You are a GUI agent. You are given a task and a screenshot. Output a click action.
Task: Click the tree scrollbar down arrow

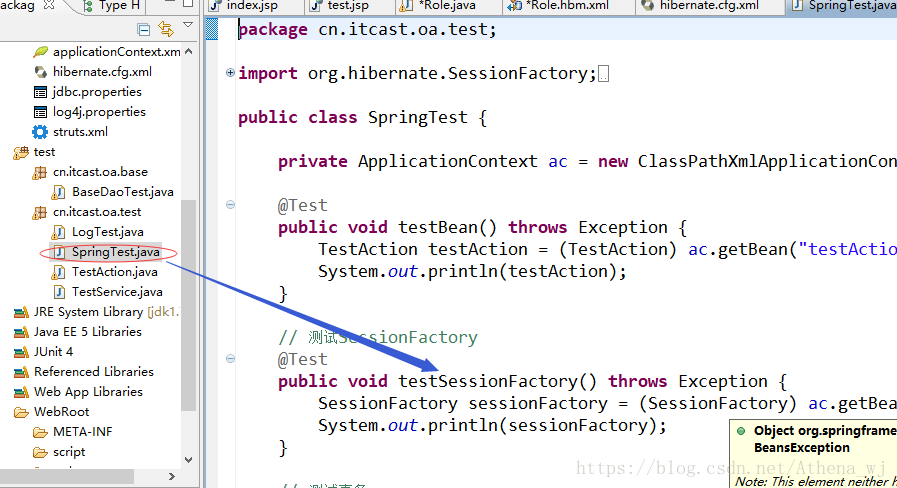tap(188, 459)
